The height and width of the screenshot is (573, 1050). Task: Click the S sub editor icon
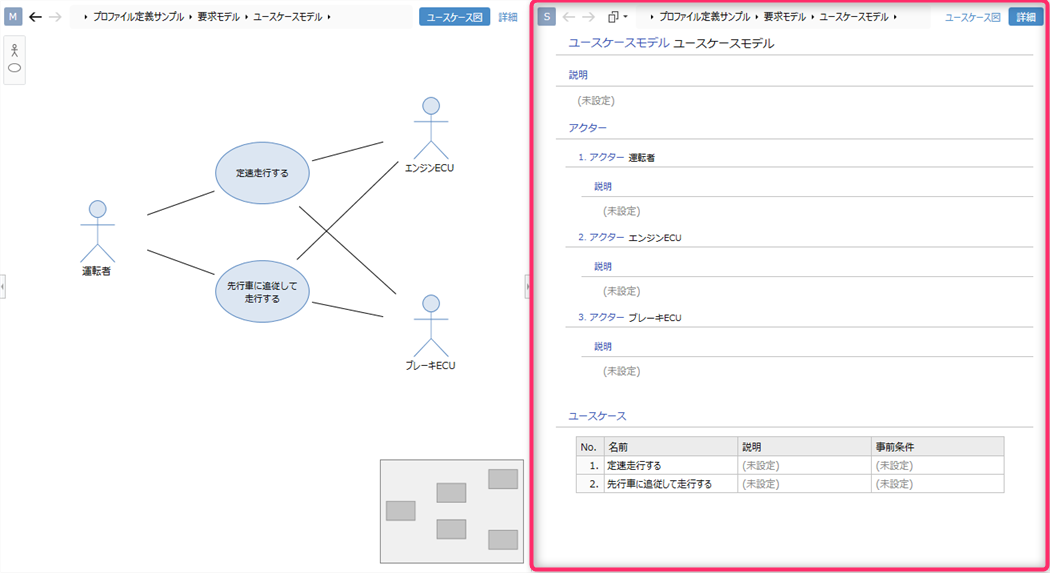(x=547, y=17)
